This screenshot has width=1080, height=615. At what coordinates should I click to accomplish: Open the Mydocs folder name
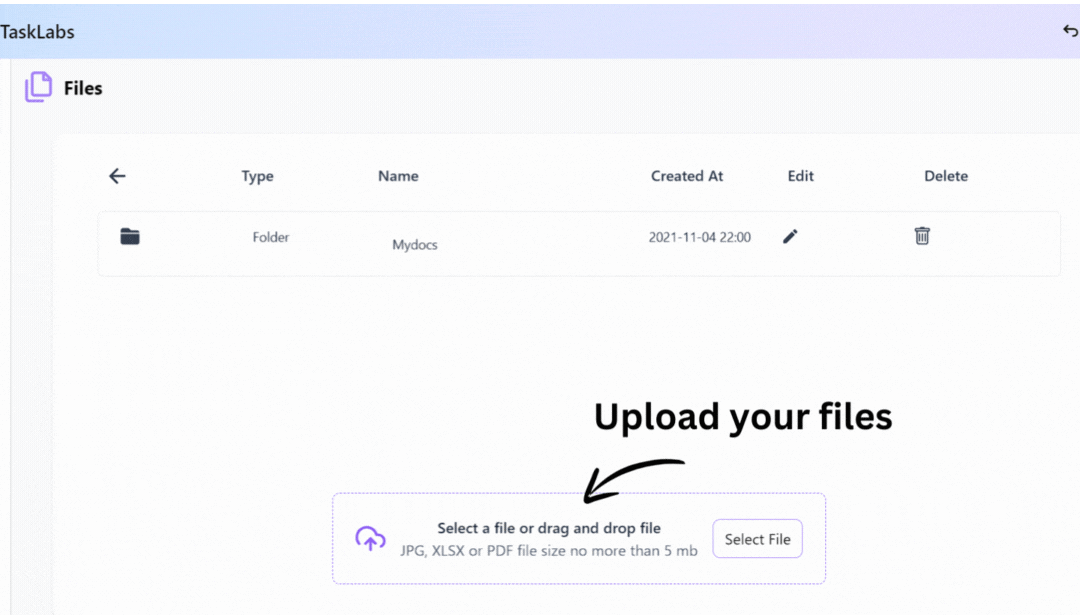click(415, 244)
